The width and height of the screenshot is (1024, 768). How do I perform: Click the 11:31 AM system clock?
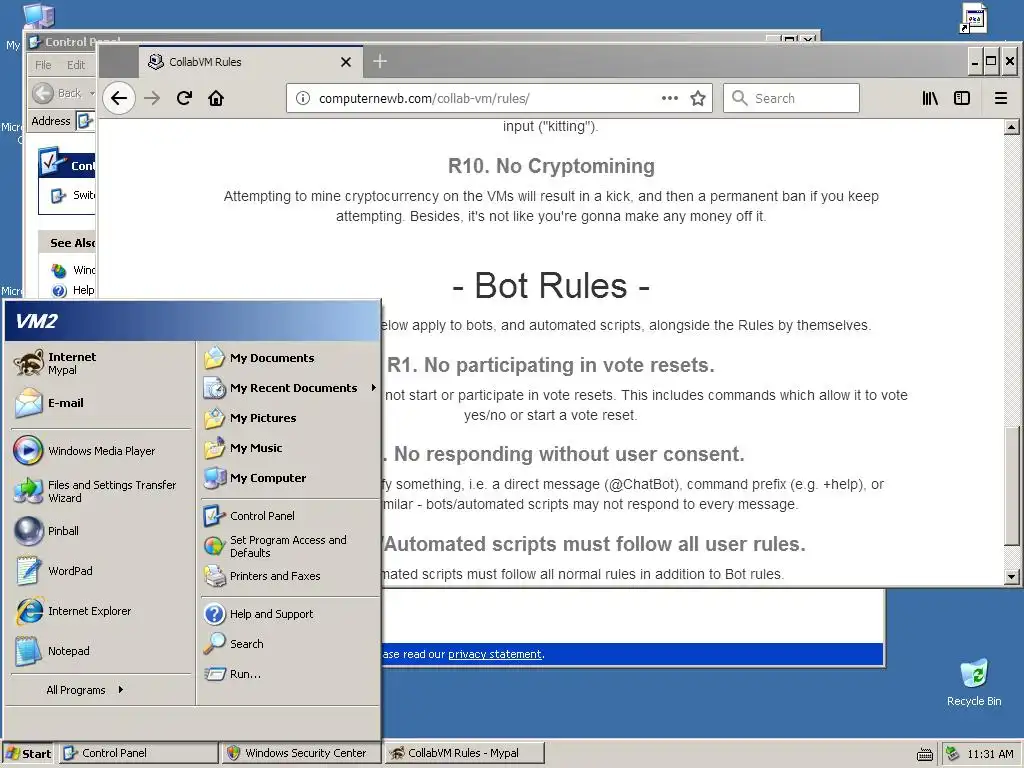coord(990,754)
